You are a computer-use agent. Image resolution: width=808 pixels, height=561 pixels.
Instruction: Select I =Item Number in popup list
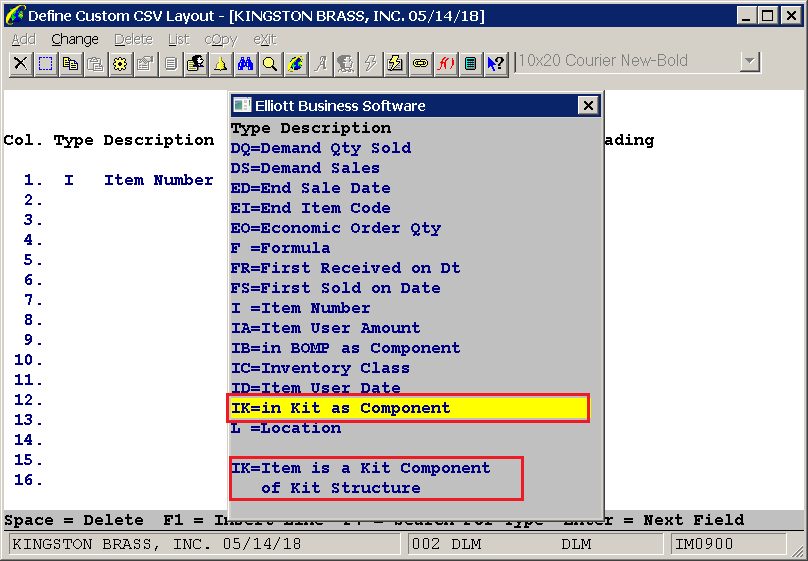pyautogui.click(x=300, y=309)
